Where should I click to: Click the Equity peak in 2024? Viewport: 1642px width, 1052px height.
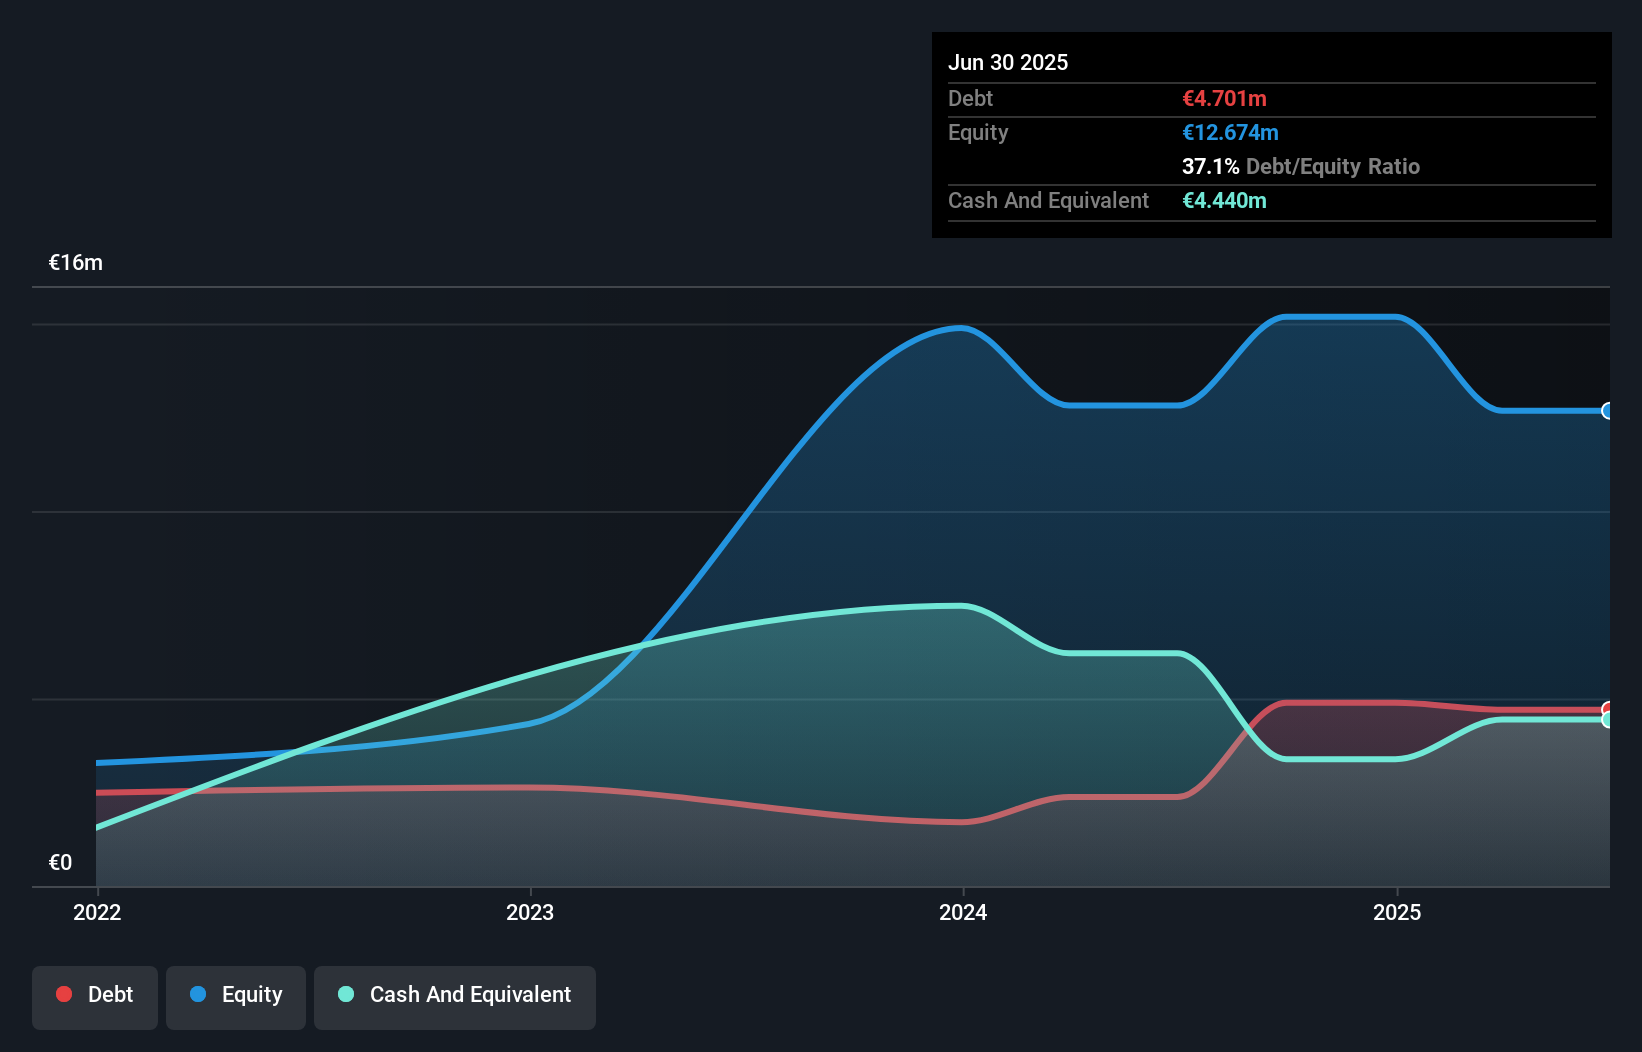960,327
